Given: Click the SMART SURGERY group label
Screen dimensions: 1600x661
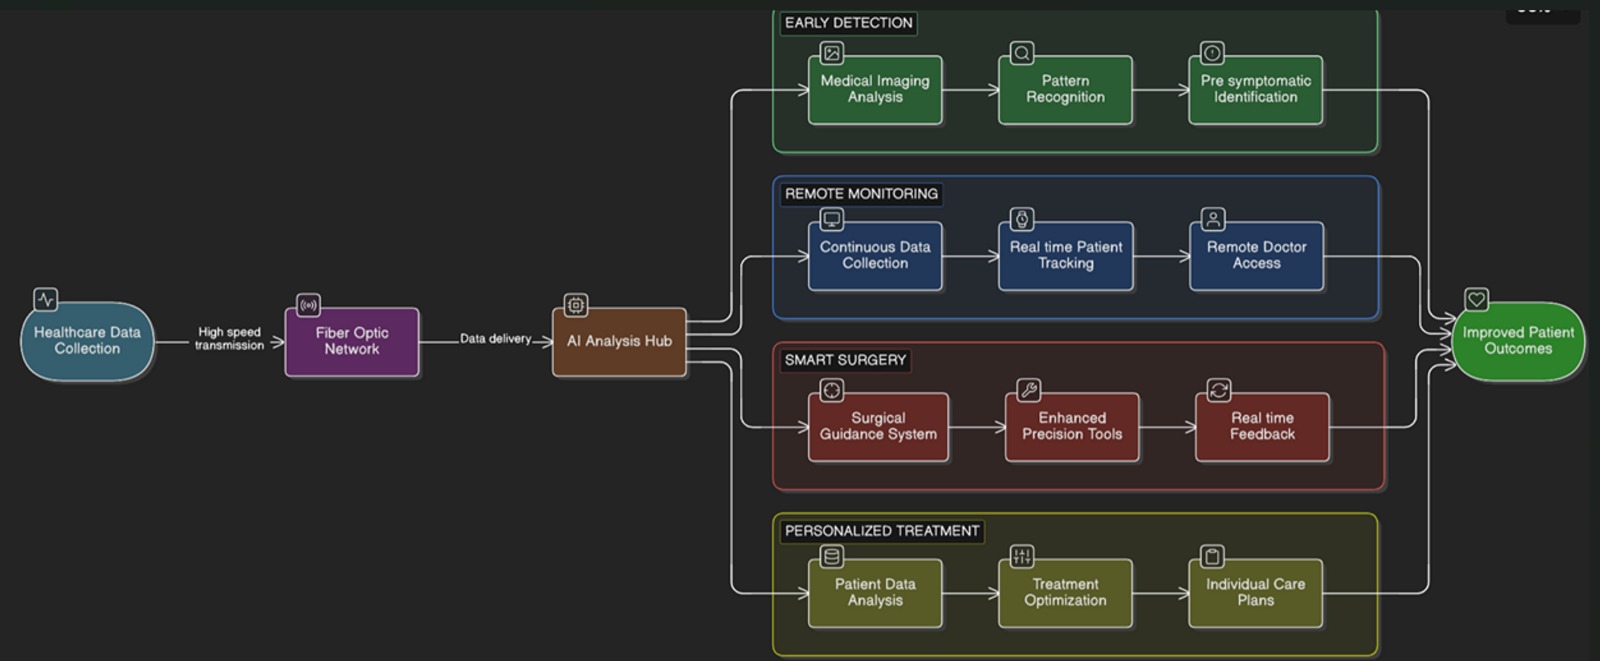Looking at the screenshot, I should point(845,360).
